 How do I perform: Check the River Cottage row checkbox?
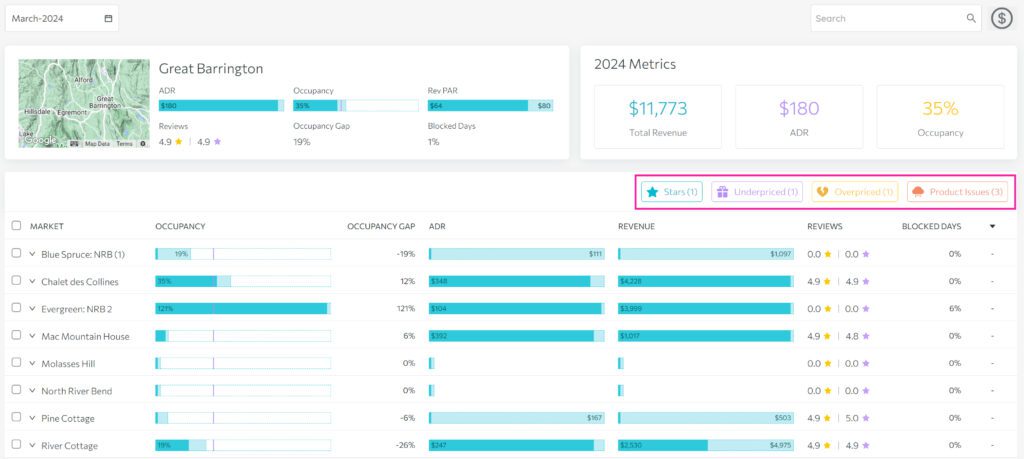(16, 445)
